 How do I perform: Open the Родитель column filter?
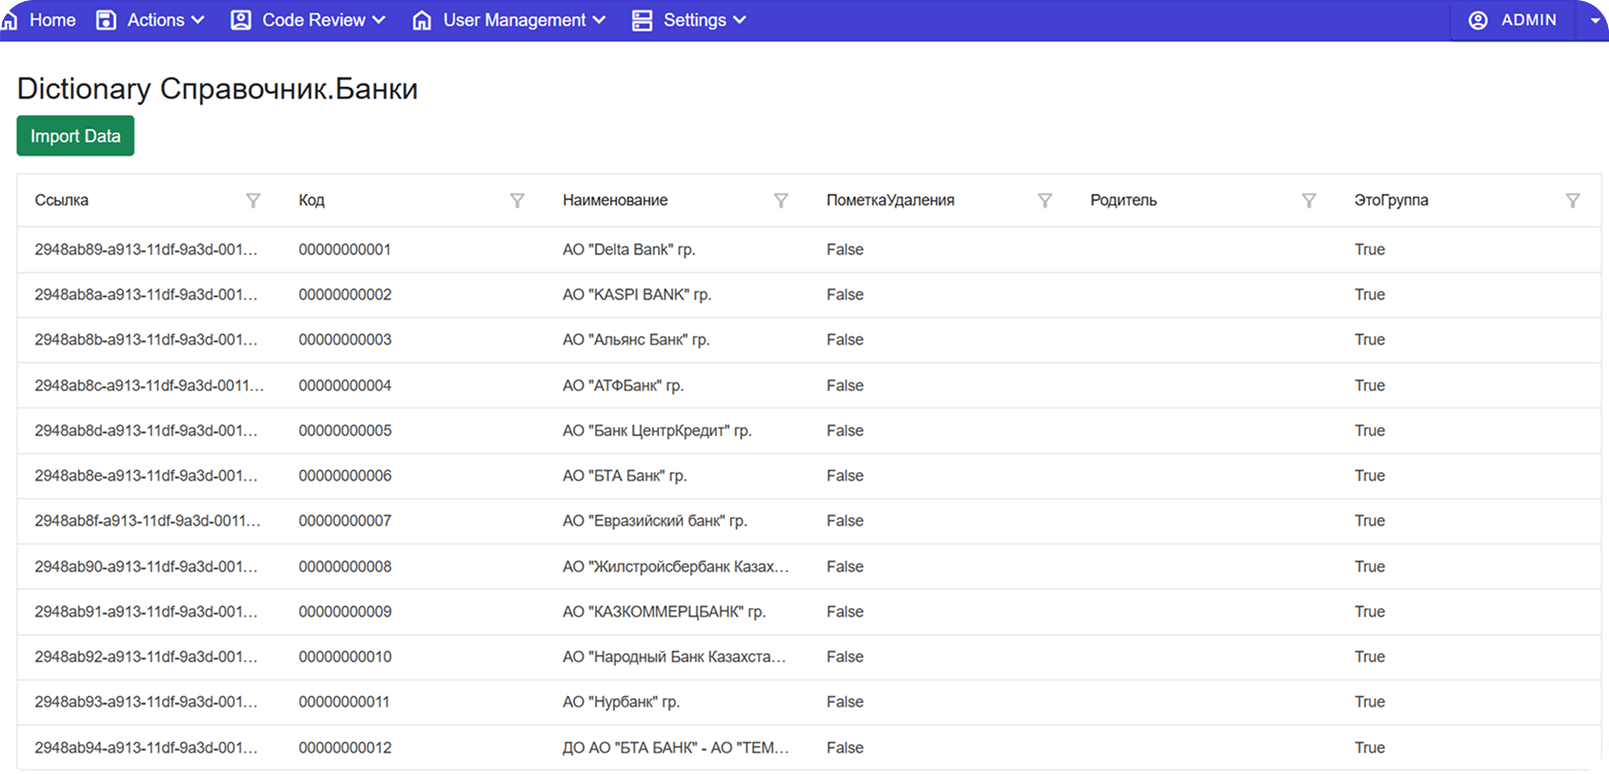point(1309,201)
